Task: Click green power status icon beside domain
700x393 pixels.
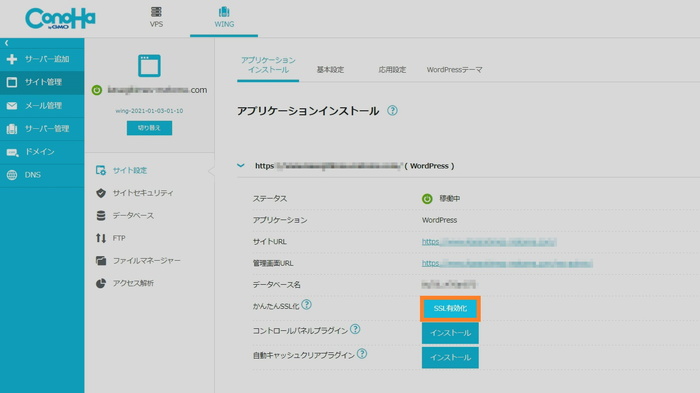Action: (x=96, y=90)
